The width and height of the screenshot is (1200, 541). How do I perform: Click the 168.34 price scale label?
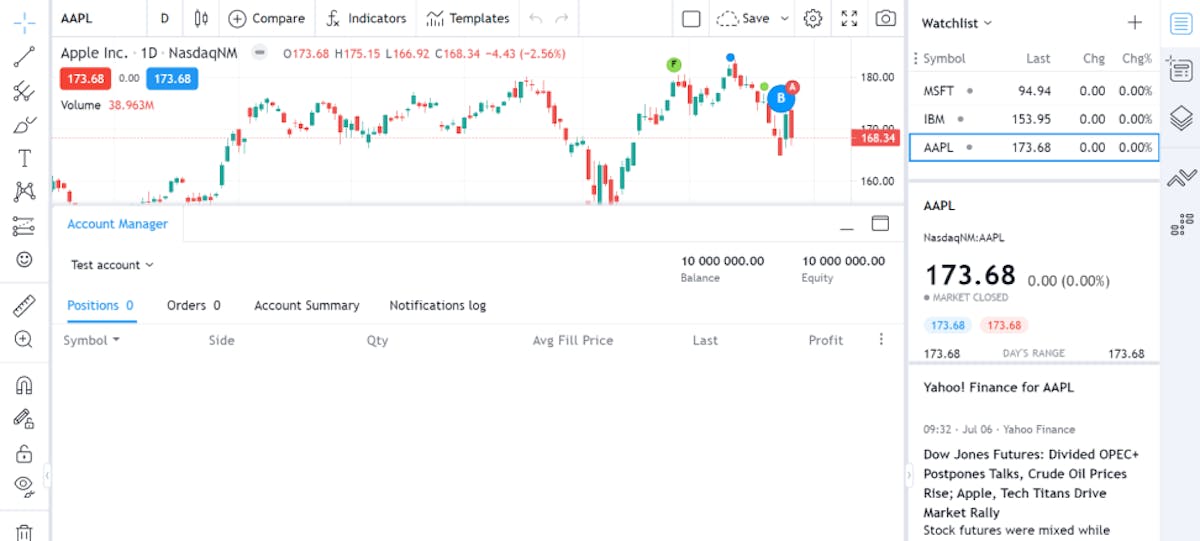(x=876, y=138)
